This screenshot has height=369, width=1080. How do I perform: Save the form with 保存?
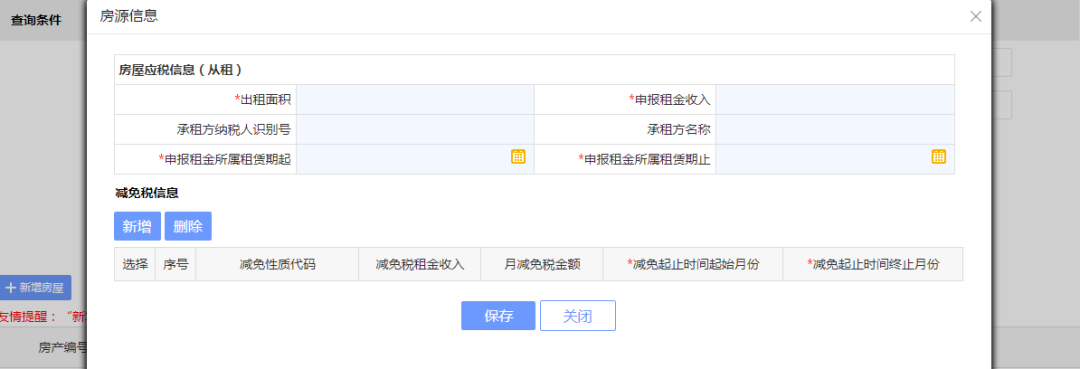tap(498, 316)
